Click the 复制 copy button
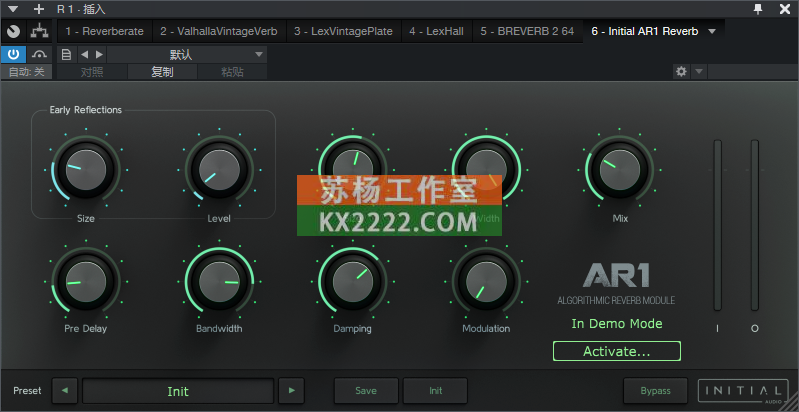 point(162,72)
